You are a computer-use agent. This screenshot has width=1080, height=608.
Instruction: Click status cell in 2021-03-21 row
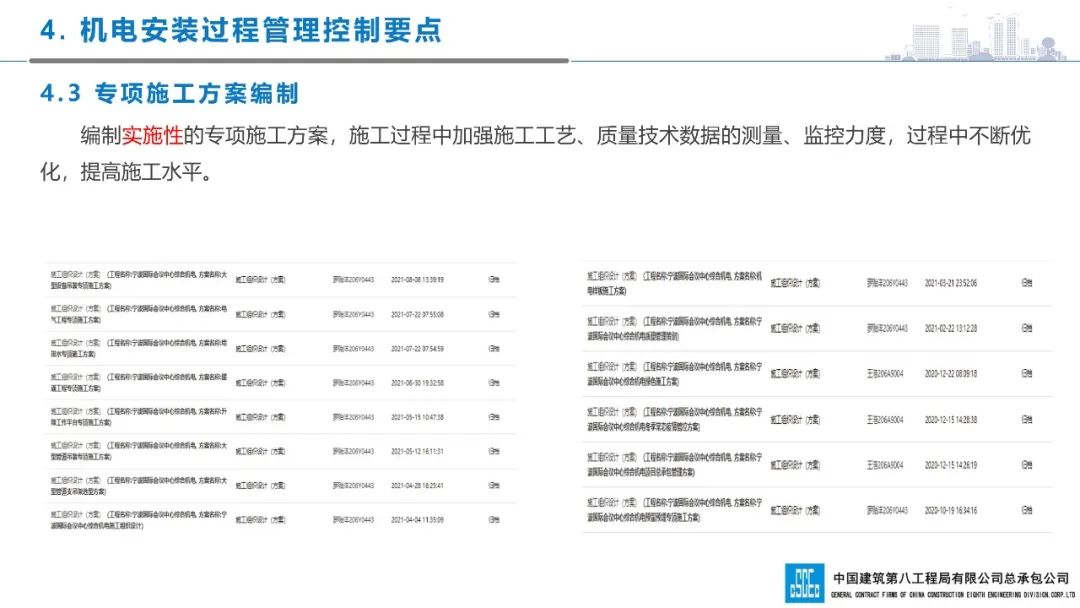(1027, 283)
